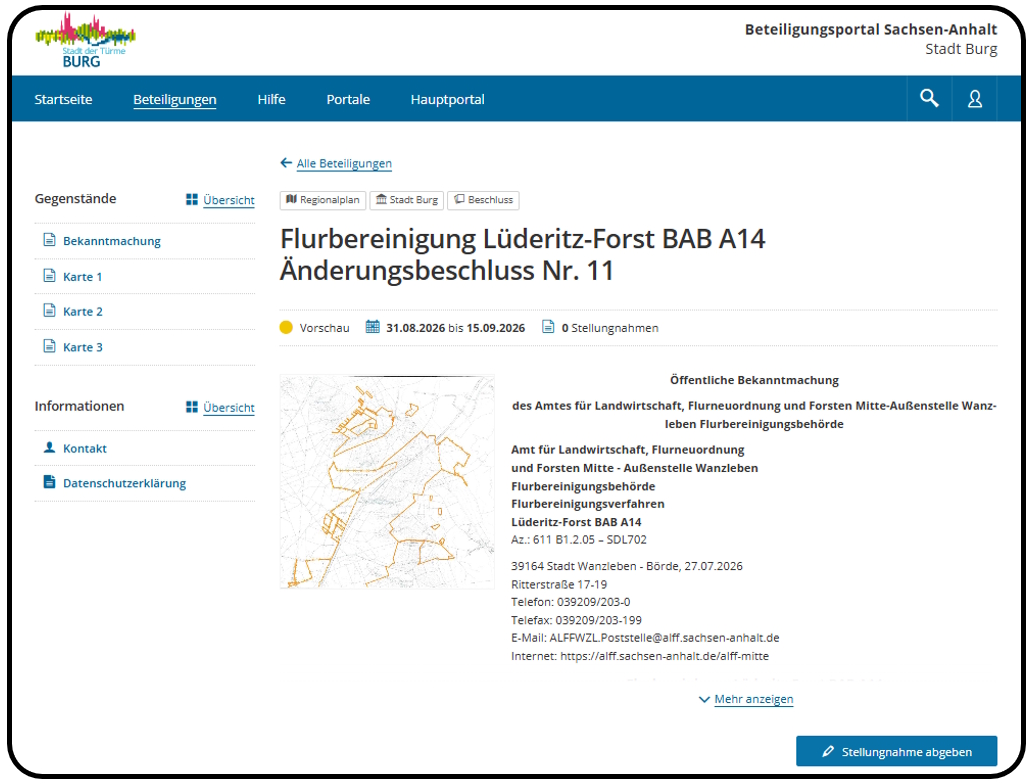Open Beteiligungen in navigation bar
Viewport: 1032px width, 784px height.
[174, 99]
